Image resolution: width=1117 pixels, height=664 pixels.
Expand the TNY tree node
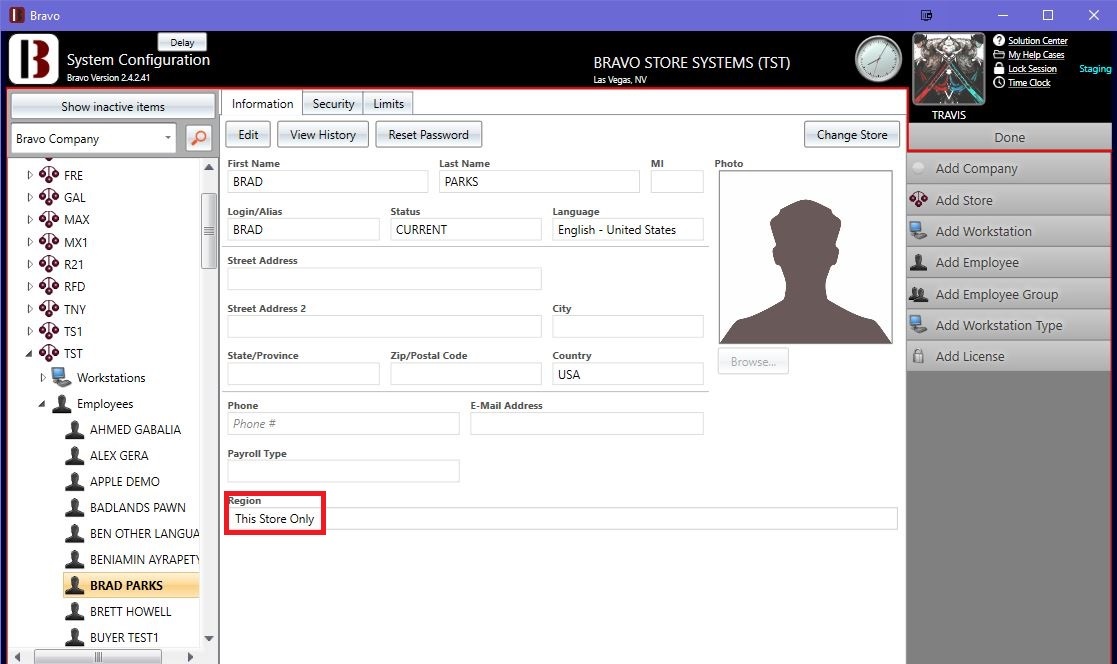click(30, 308)
